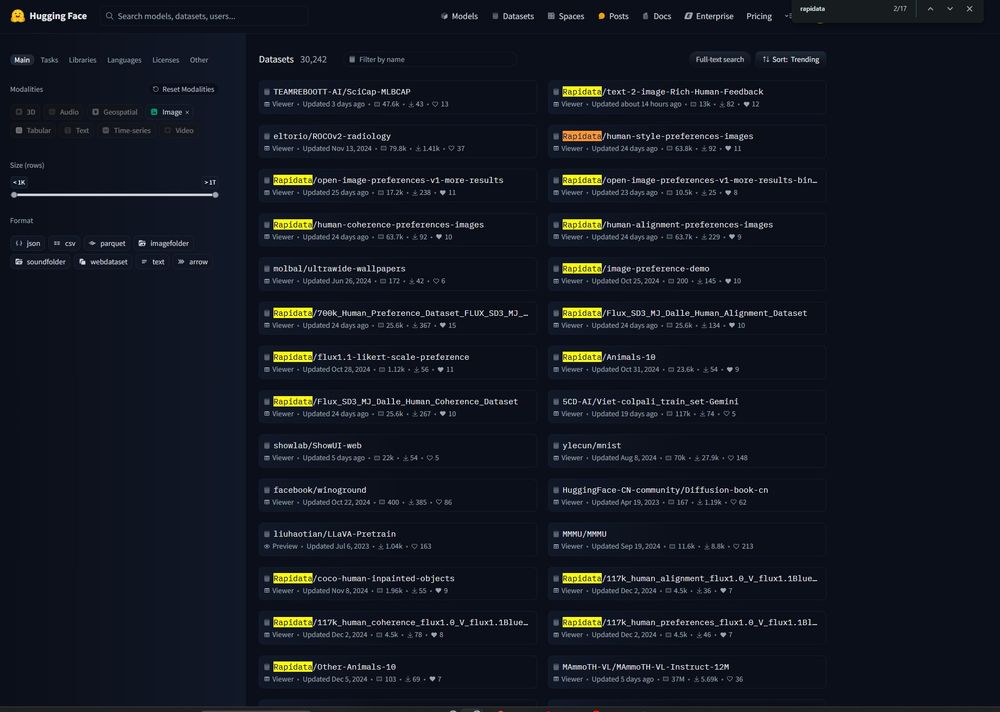Switch to the Languages filter tab
Screen dimensions: 1000x712
point(124,60)
